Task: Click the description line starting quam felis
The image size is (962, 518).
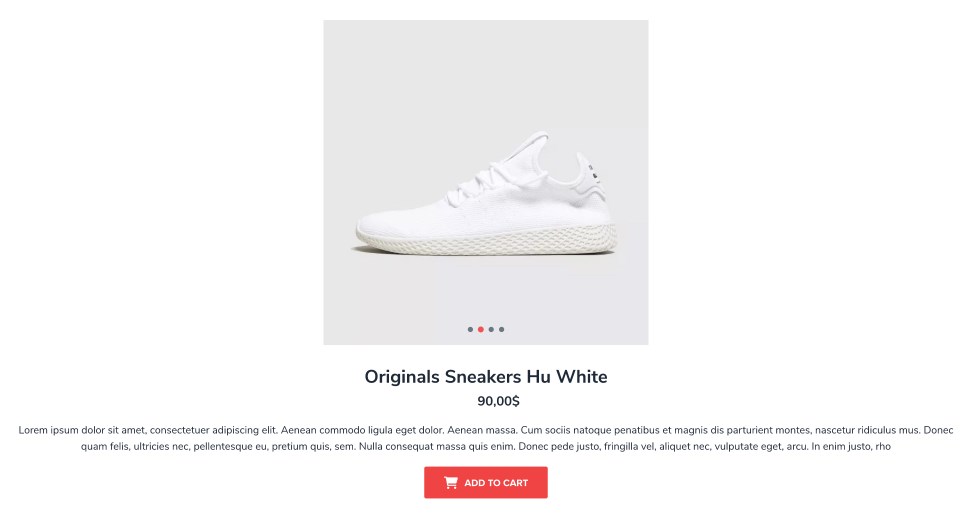Action: pos(486,446)
